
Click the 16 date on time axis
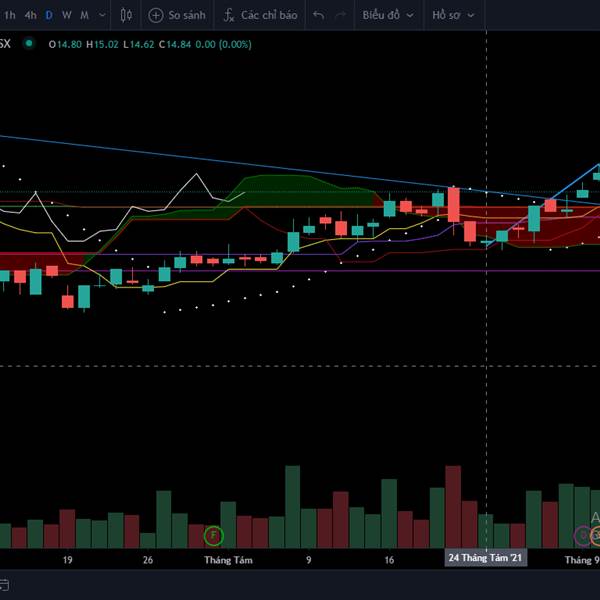click(389, 560)
